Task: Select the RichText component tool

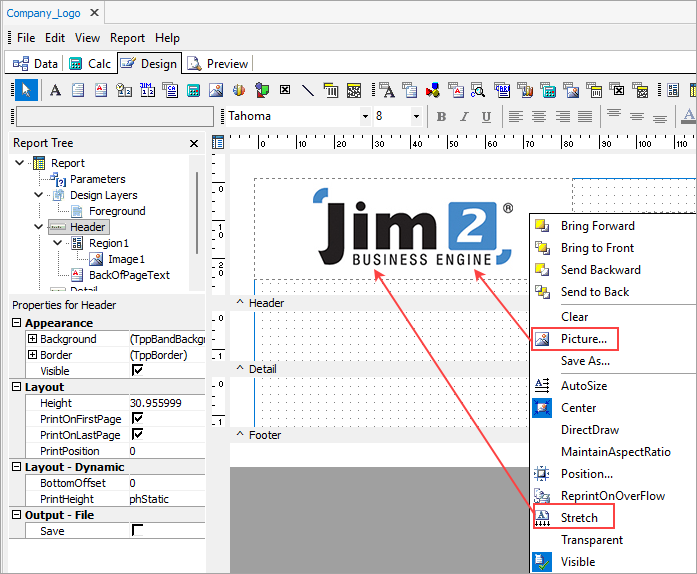Action: coord(101,90)
